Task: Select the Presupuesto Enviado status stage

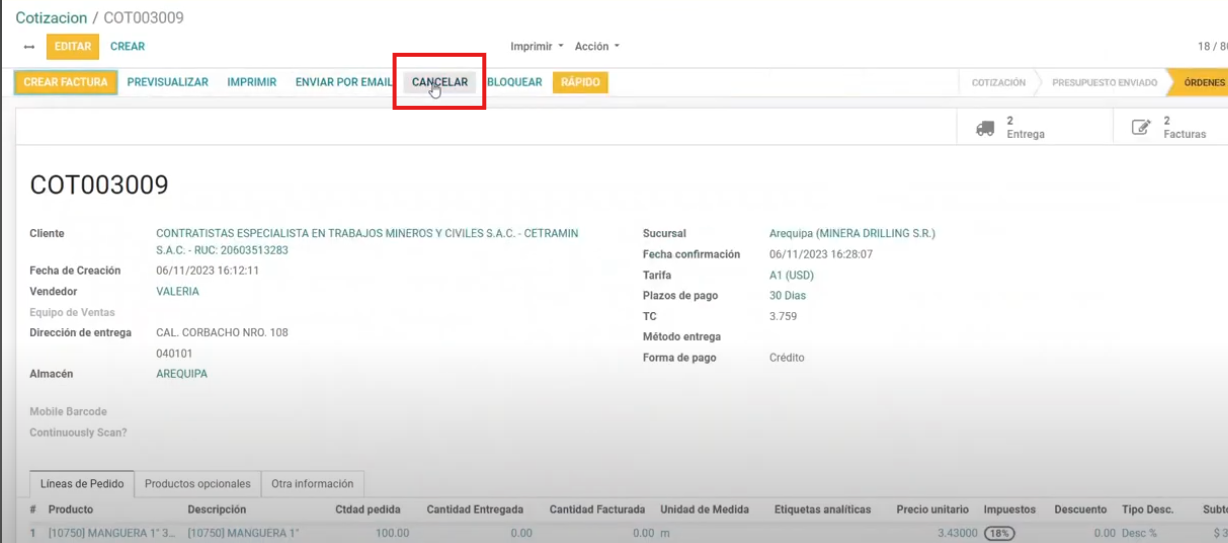Action: 1104,83
